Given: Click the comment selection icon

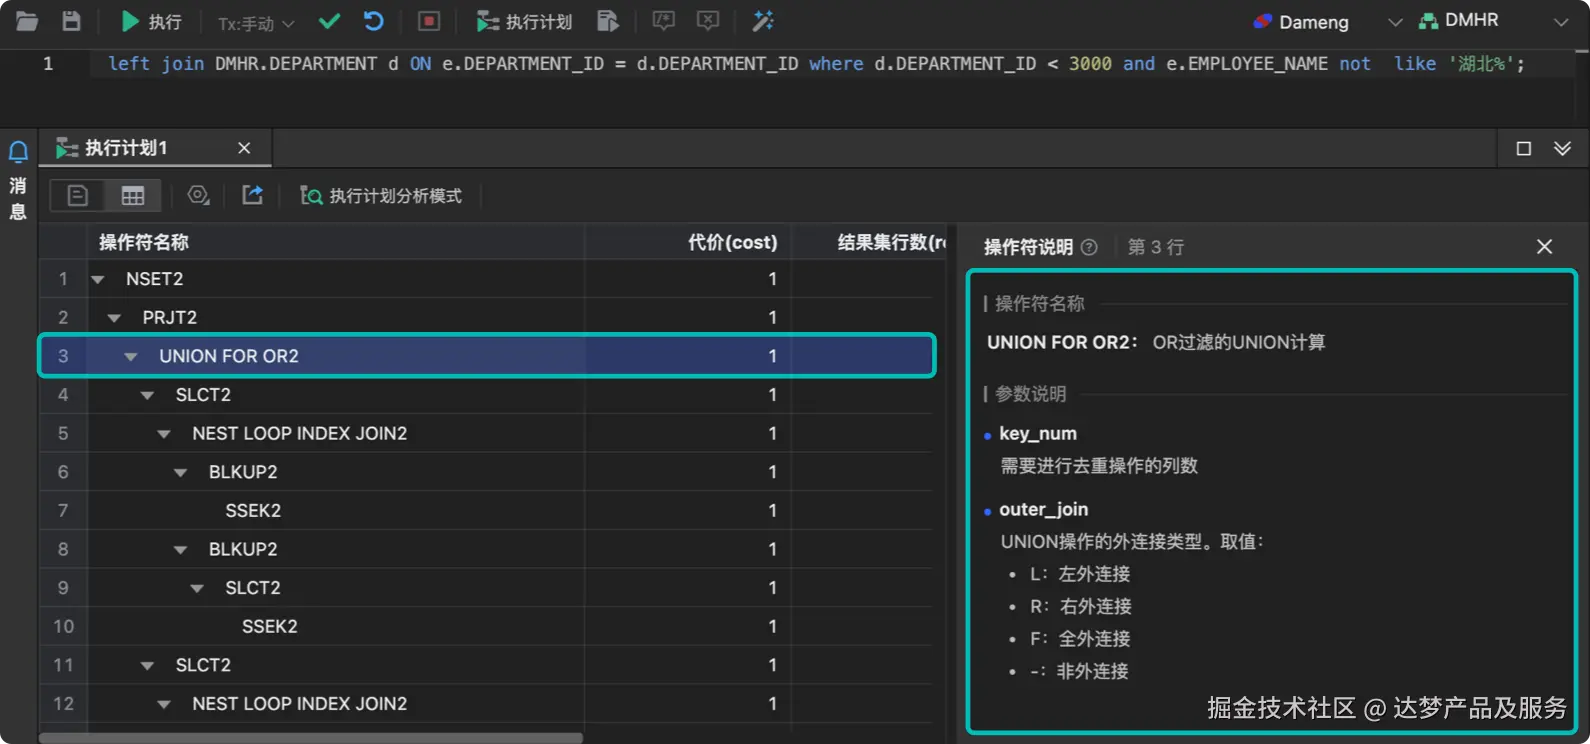Looking at the screenshot, I should tap(663, 21).
